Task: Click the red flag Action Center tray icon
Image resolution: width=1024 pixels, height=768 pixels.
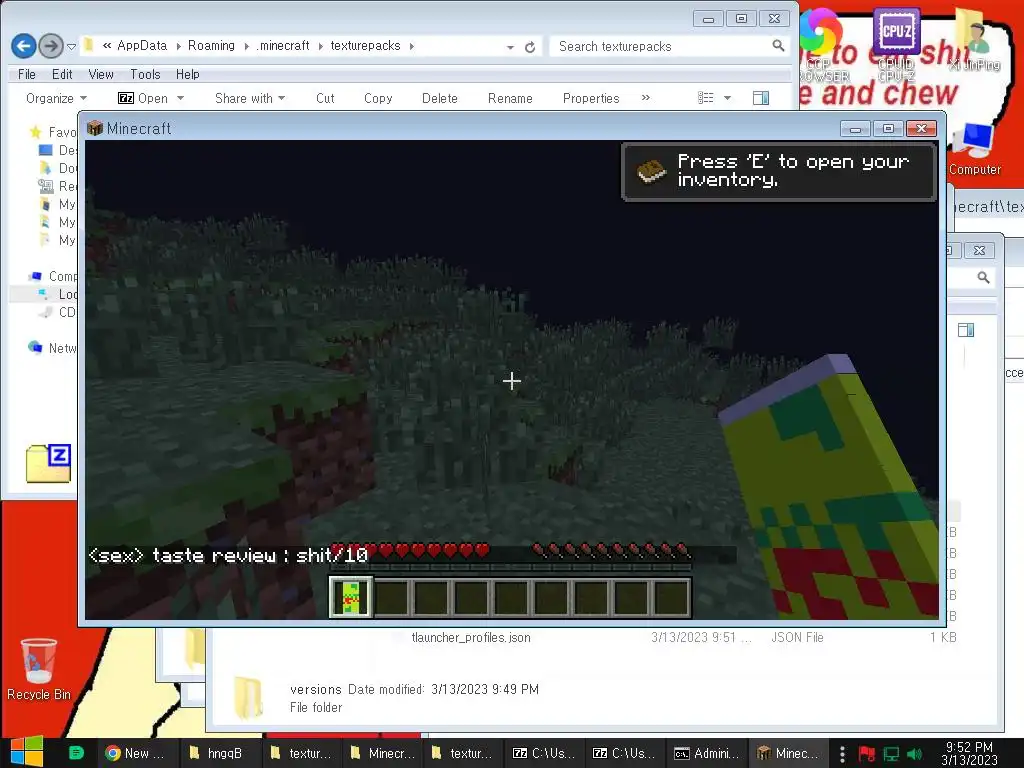Action: 867,754
